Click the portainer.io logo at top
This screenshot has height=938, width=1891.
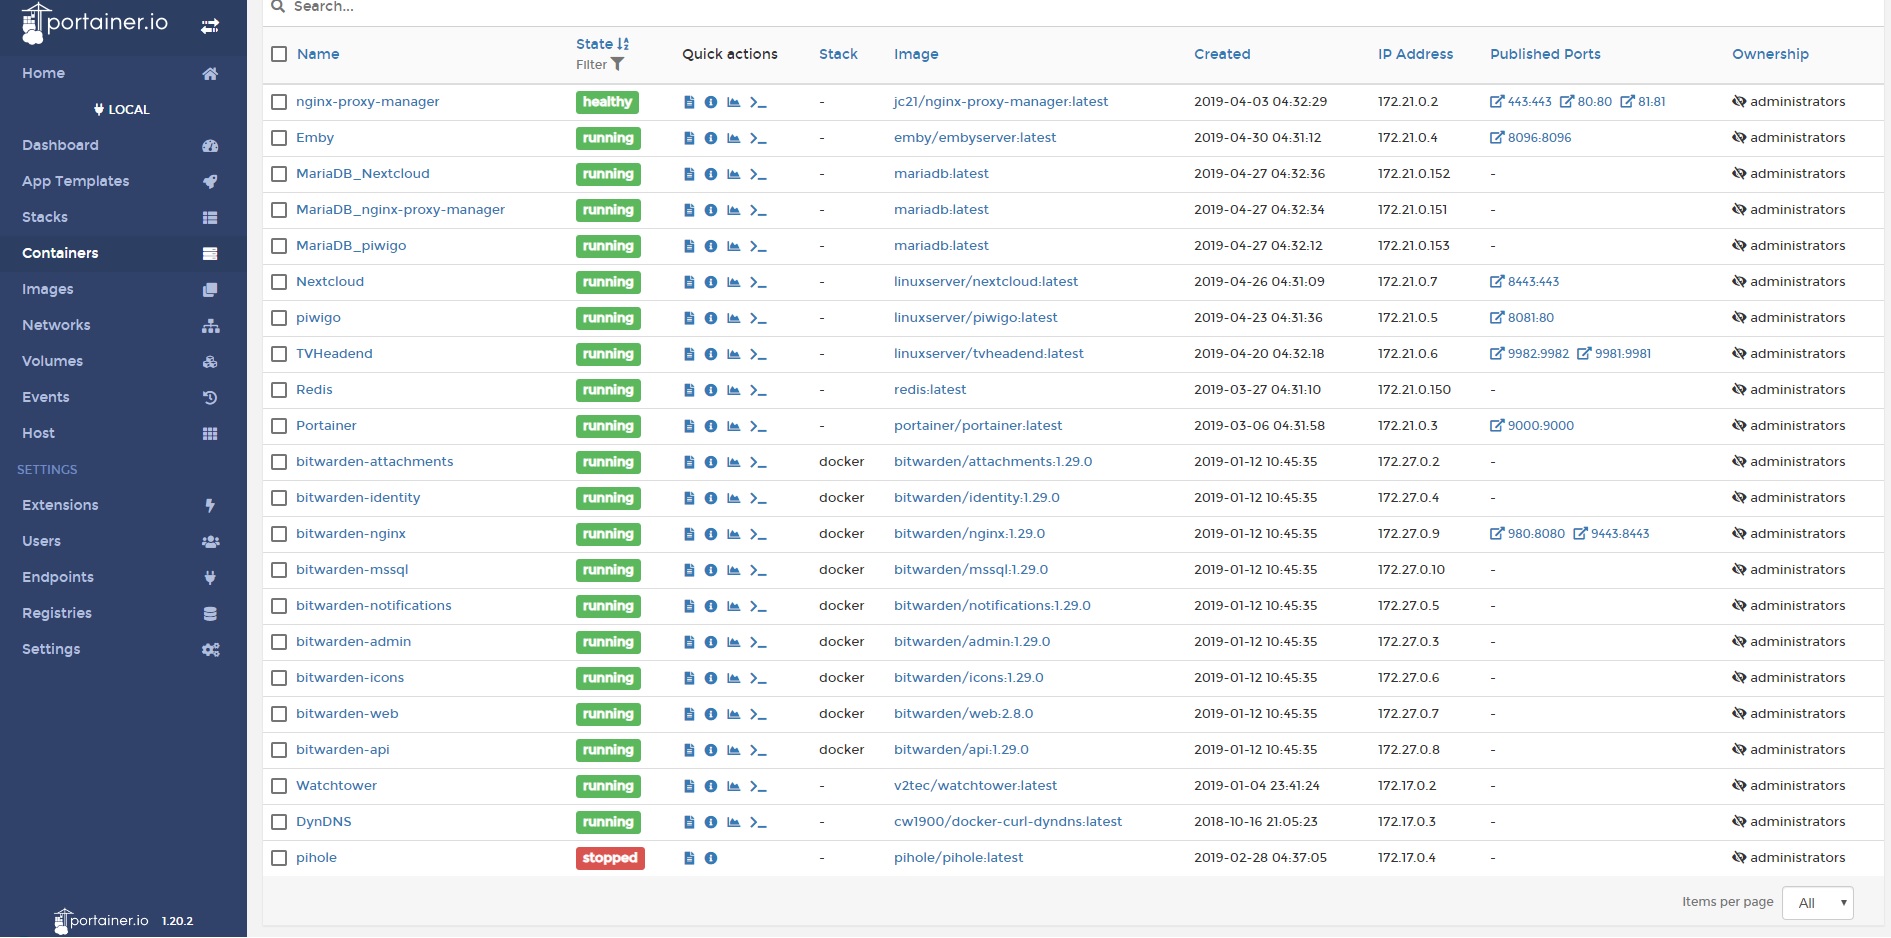pos(94,23)
